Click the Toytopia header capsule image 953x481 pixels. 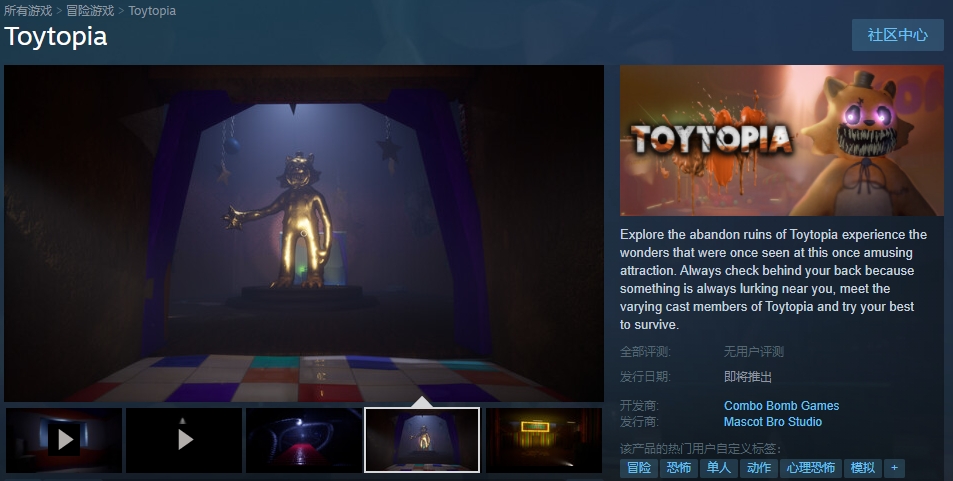coord(782,140)
